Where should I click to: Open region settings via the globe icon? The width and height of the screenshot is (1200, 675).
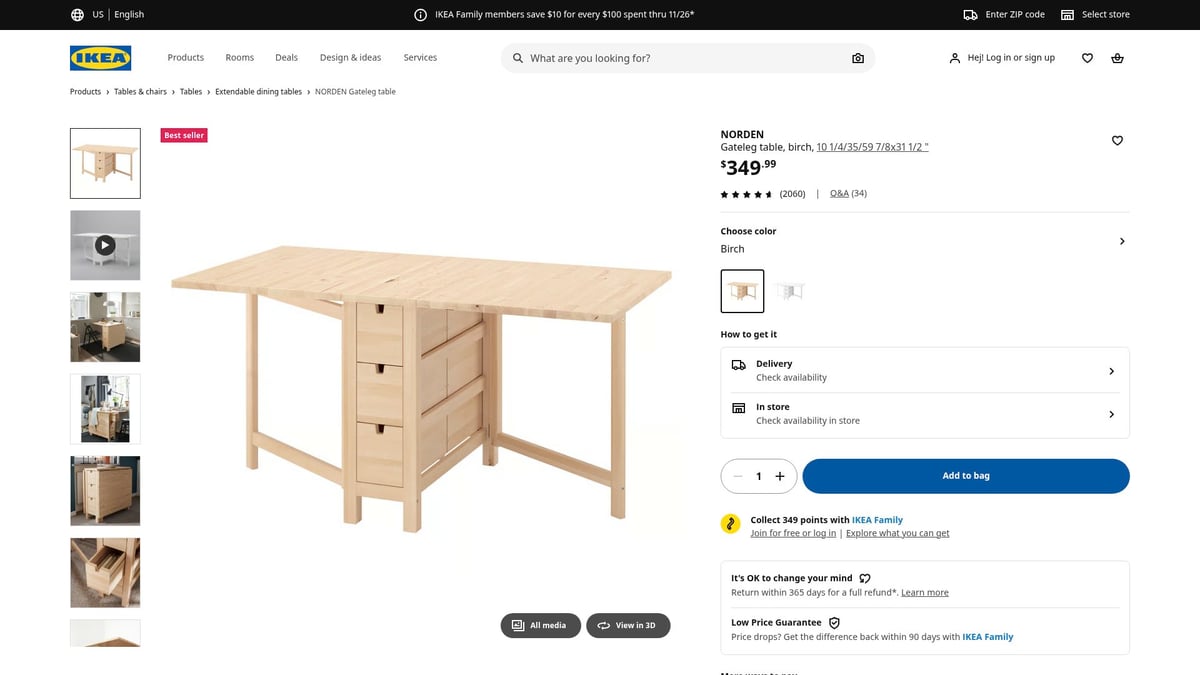click(x=77, y=14)
